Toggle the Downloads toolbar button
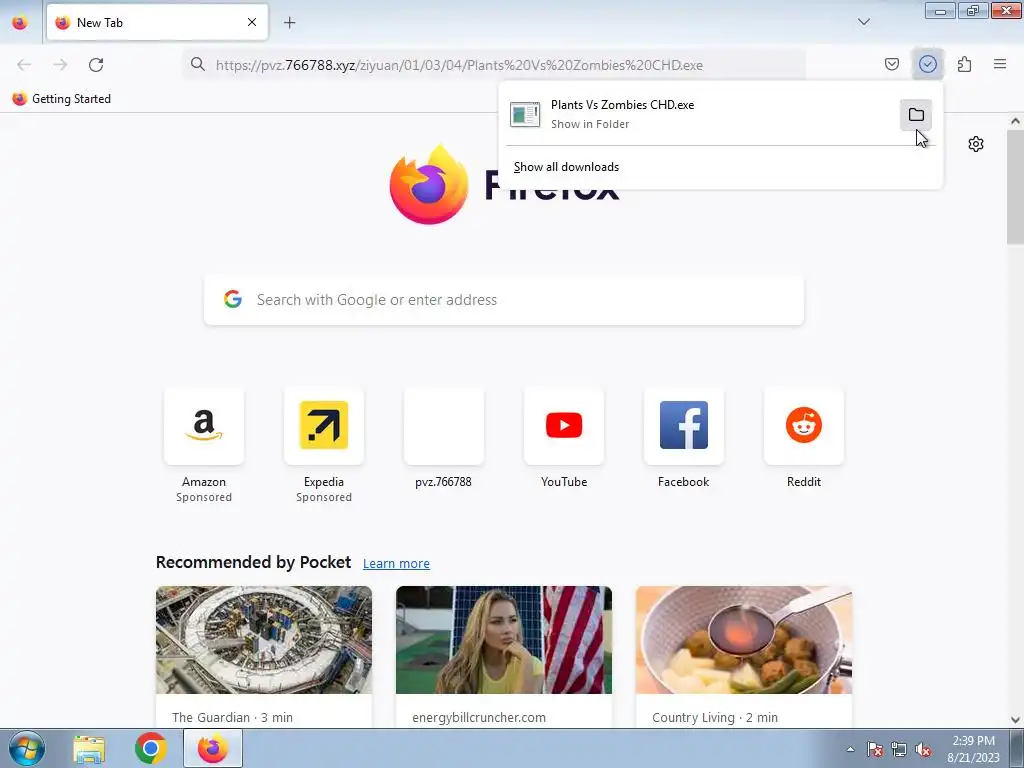 927,64
